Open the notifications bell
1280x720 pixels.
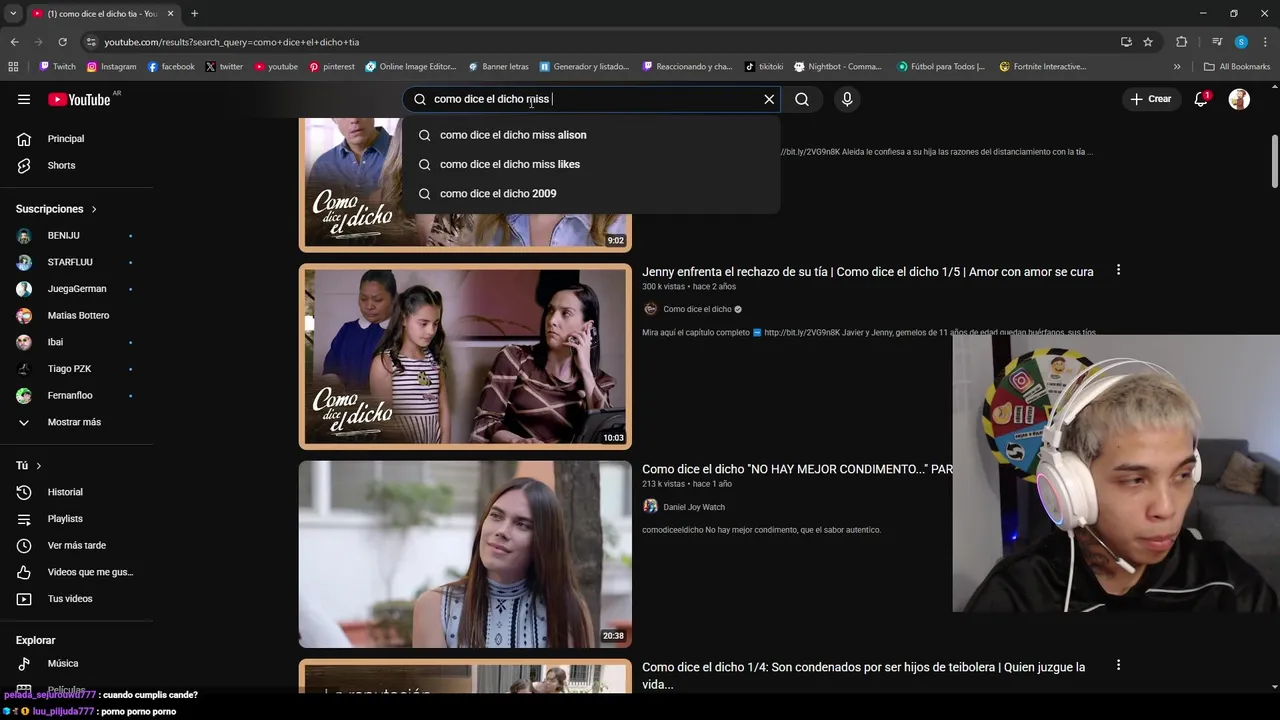(x=1201, y=99)
